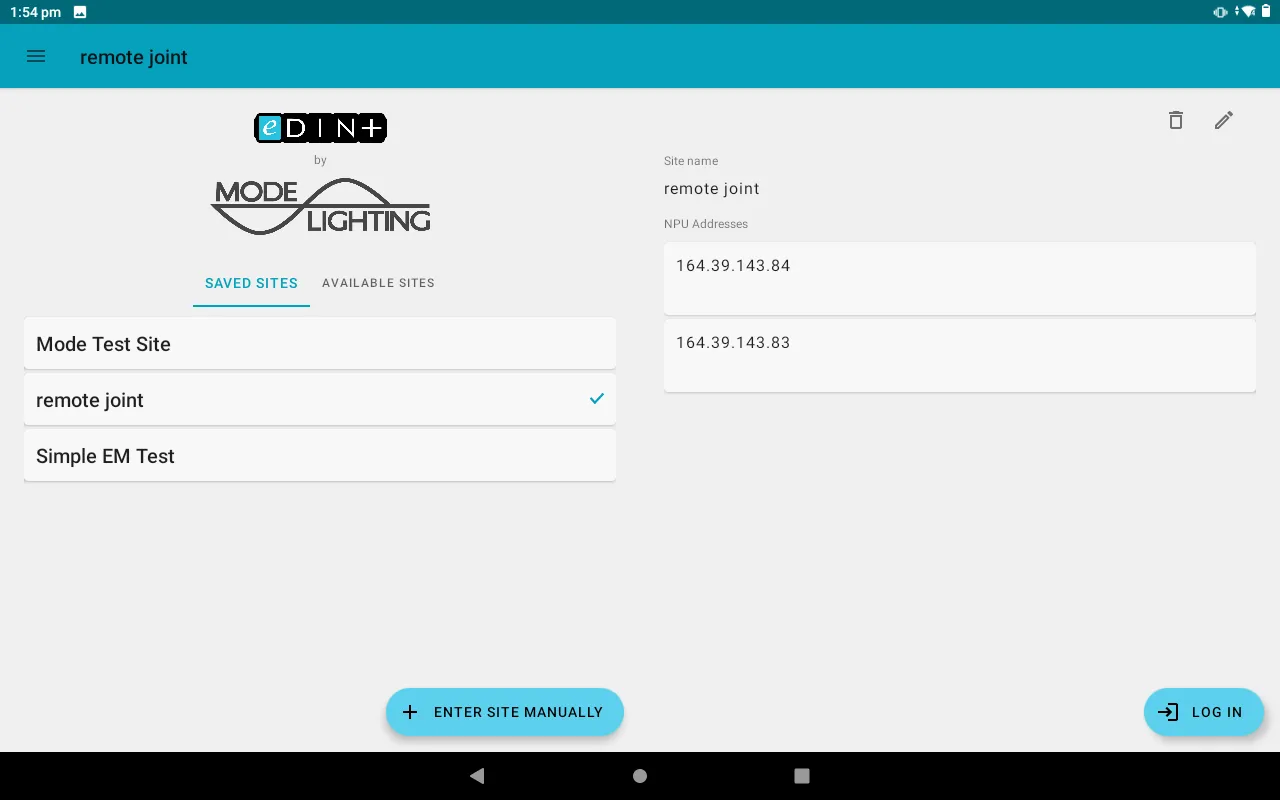Tap the Wi-Fi status icon
Image resolution: width=1280 pixels, height=800 pixels.
(x=1246, y=12)
